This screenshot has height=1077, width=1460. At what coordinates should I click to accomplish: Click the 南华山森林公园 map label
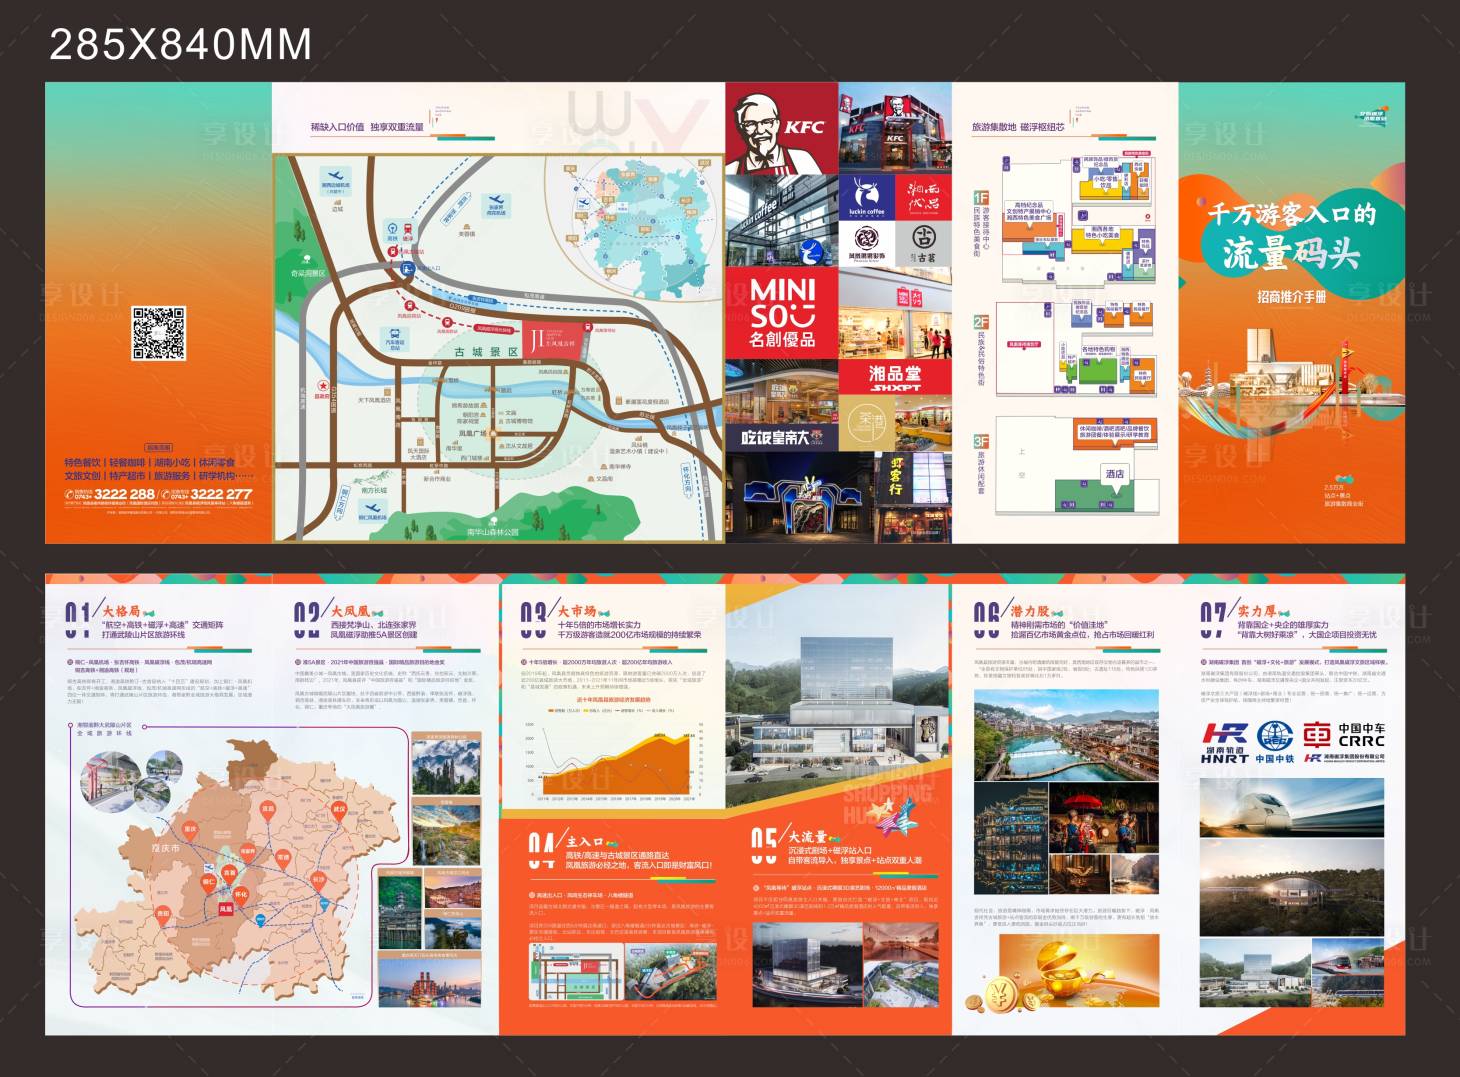pyautogui.click(x=493, y=532)
